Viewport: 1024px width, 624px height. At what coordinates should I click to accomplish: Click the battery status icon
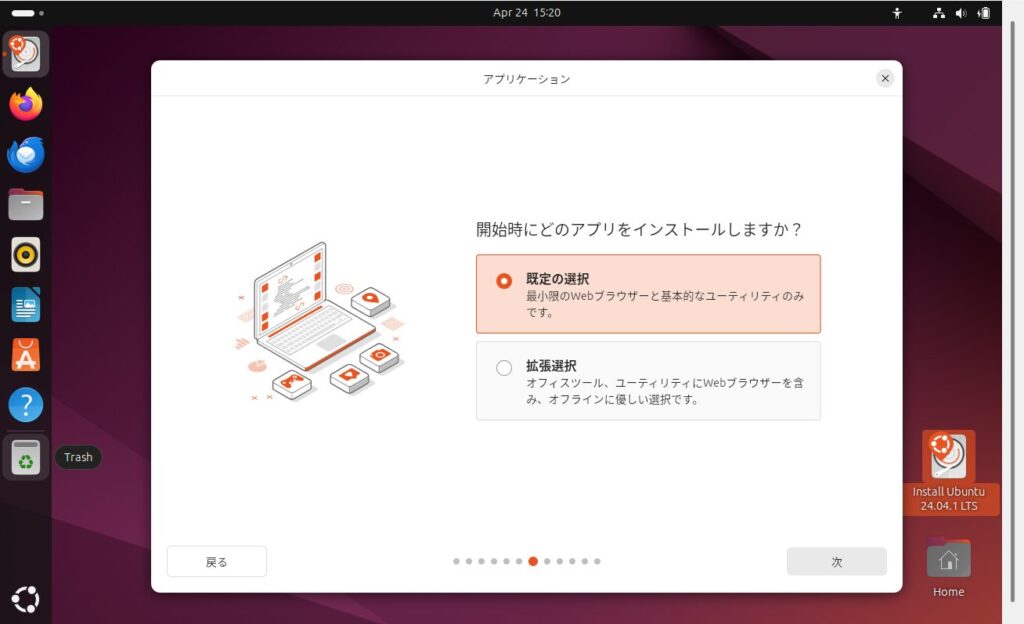[984, 12]
